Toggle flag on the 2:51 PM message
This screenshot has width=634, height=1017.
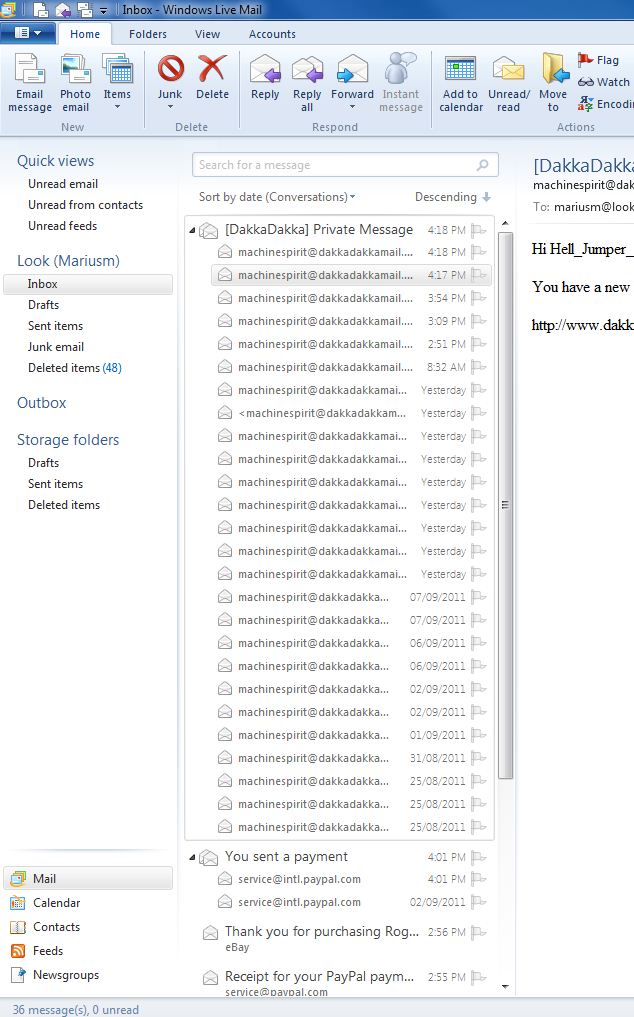(479, 344)
